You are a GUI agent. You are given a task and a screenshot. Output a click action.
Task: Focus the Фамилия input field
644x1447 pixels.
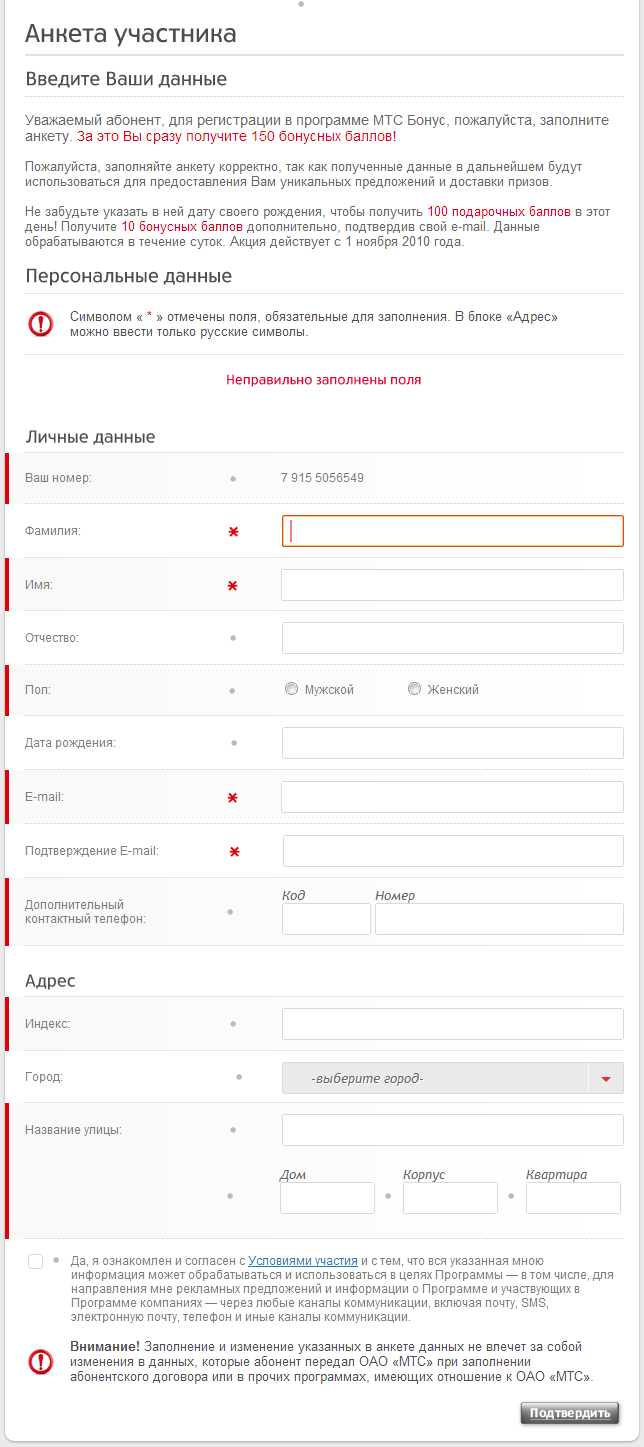(453, 531)
